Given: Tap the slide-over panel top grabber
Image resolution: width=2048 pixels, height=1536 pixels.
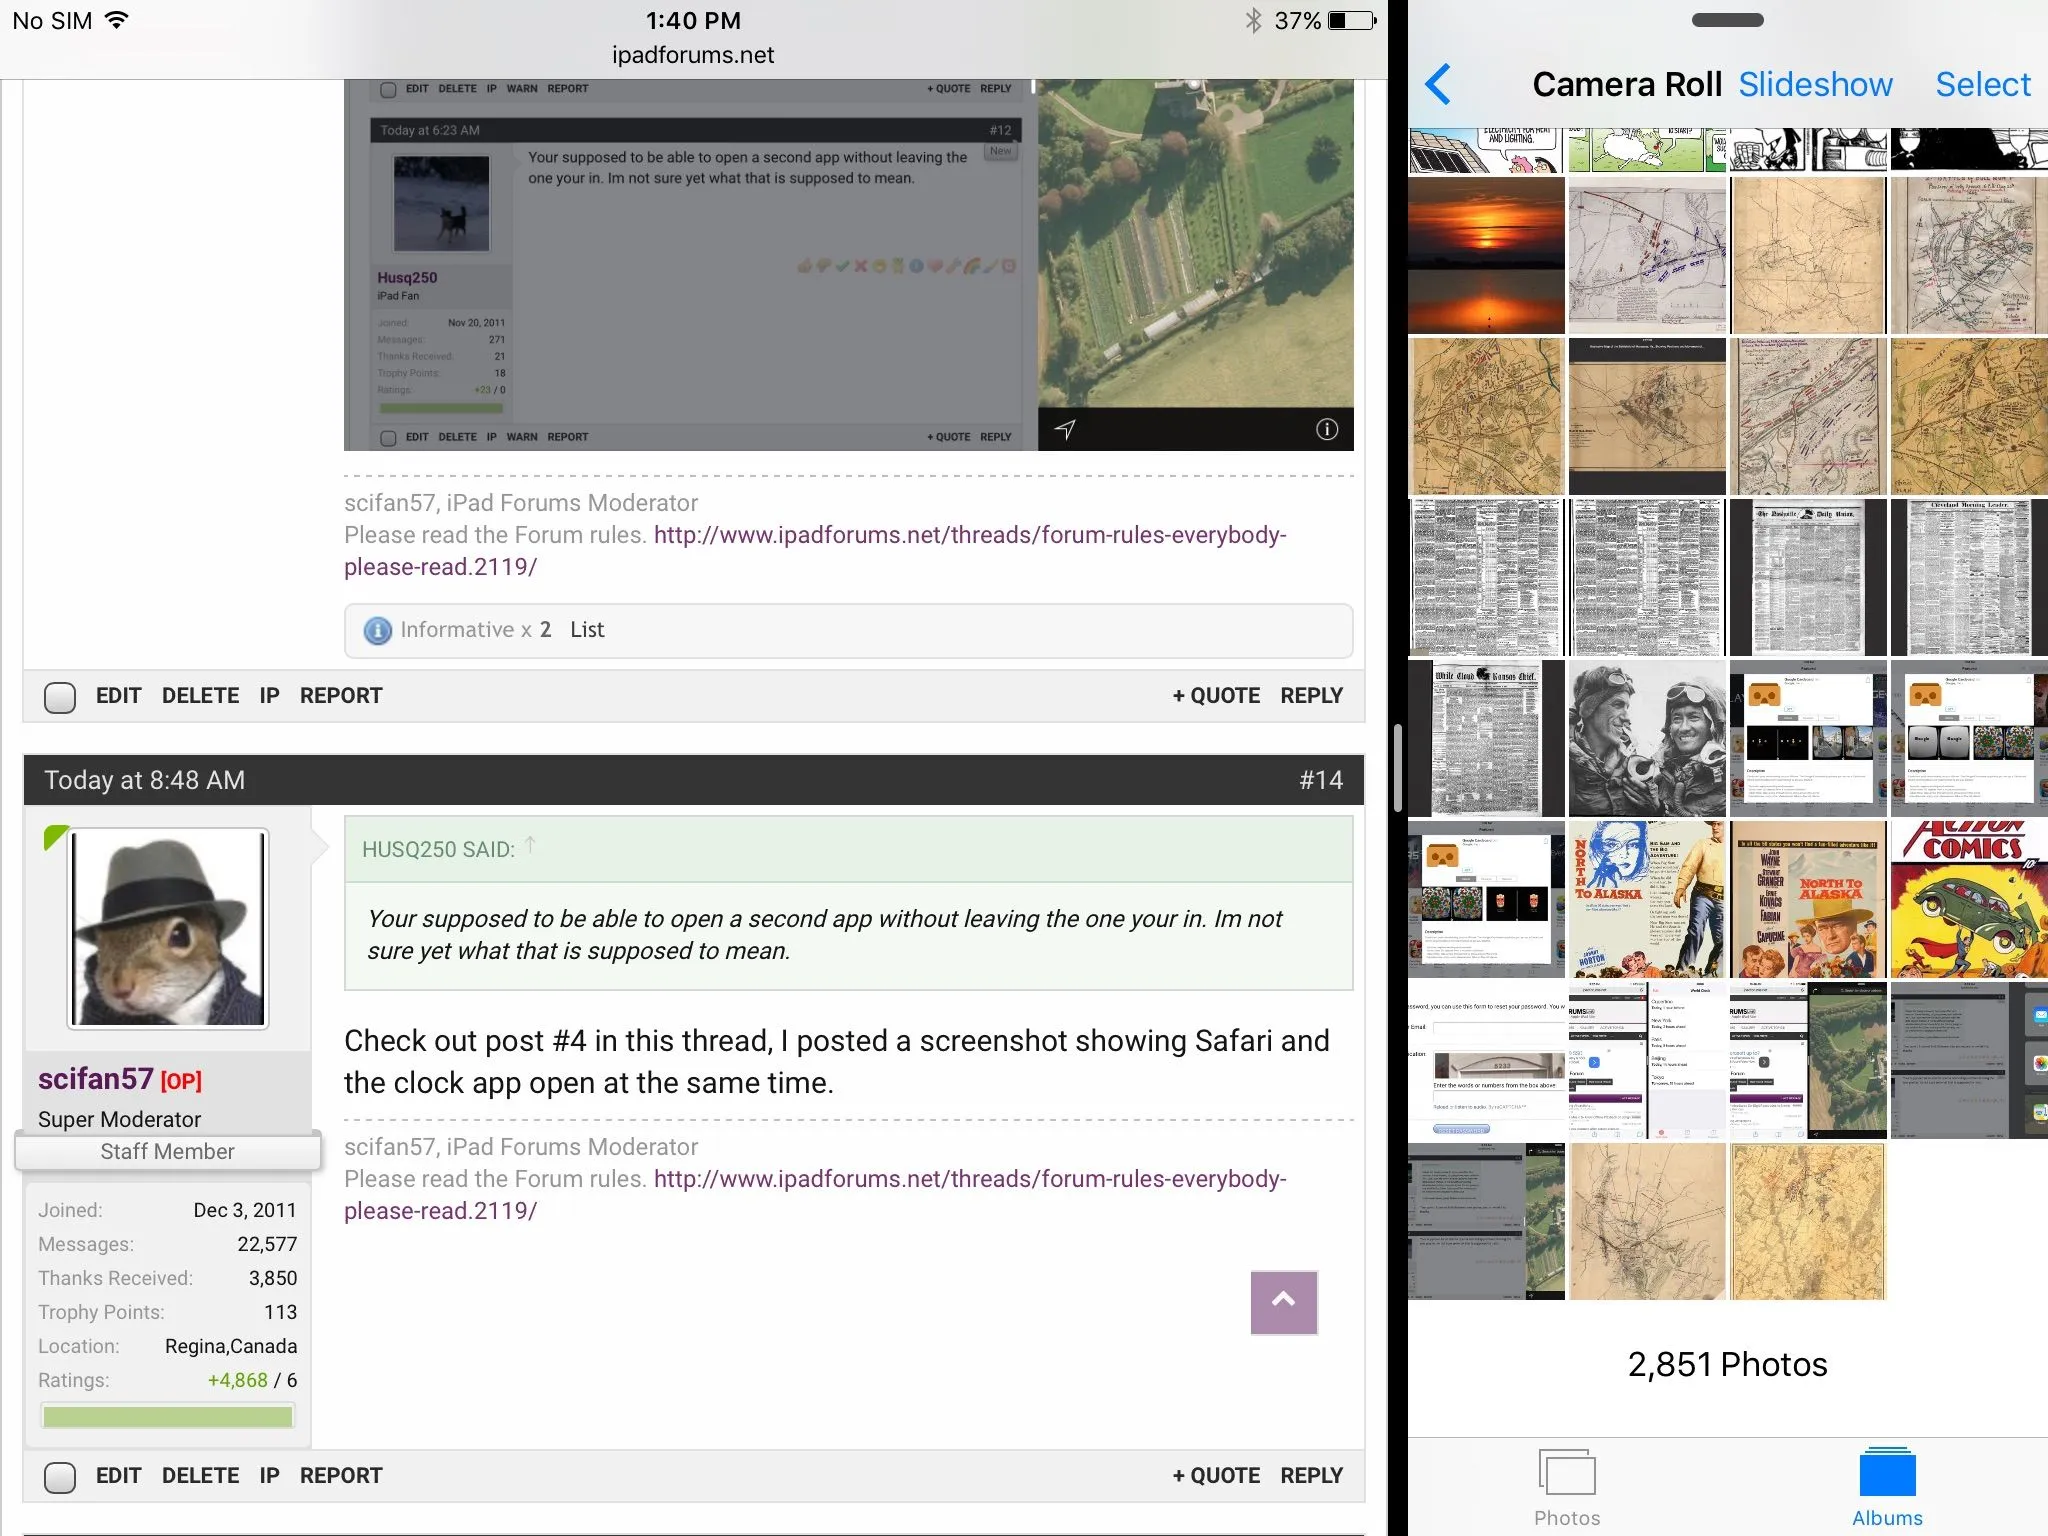Looking at the screenshot, I should 1727,20.
